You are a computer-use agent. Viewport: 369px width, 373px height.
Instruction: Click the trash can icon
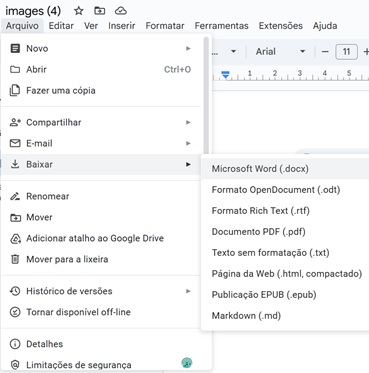pyautogui.click(x=15, y=259)
